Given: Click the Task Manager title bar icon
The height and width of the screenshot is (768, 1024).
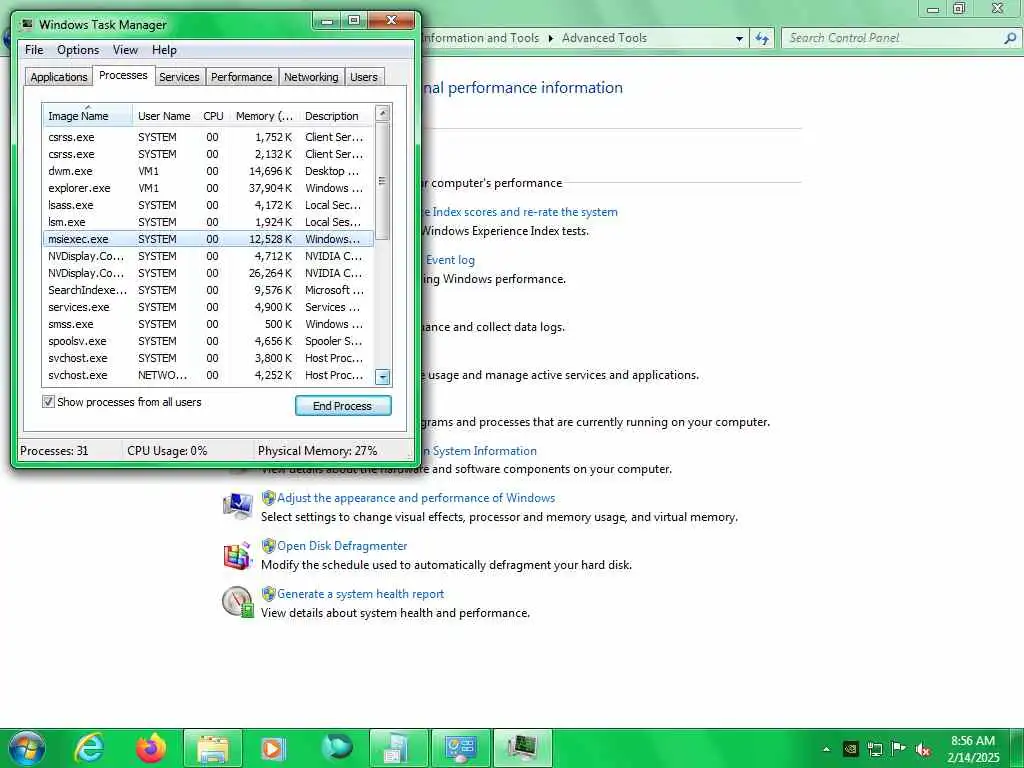Looking at the screenshot, I should click(27, 24).
